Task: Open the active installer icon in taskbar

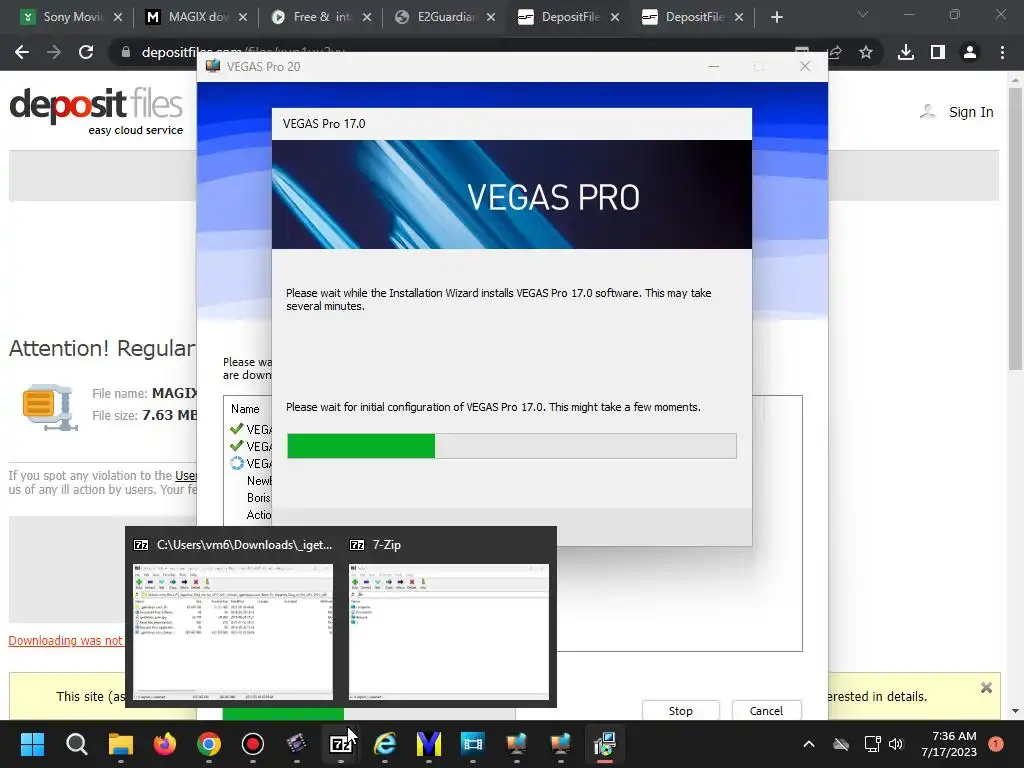Action: tap(605, 744)
